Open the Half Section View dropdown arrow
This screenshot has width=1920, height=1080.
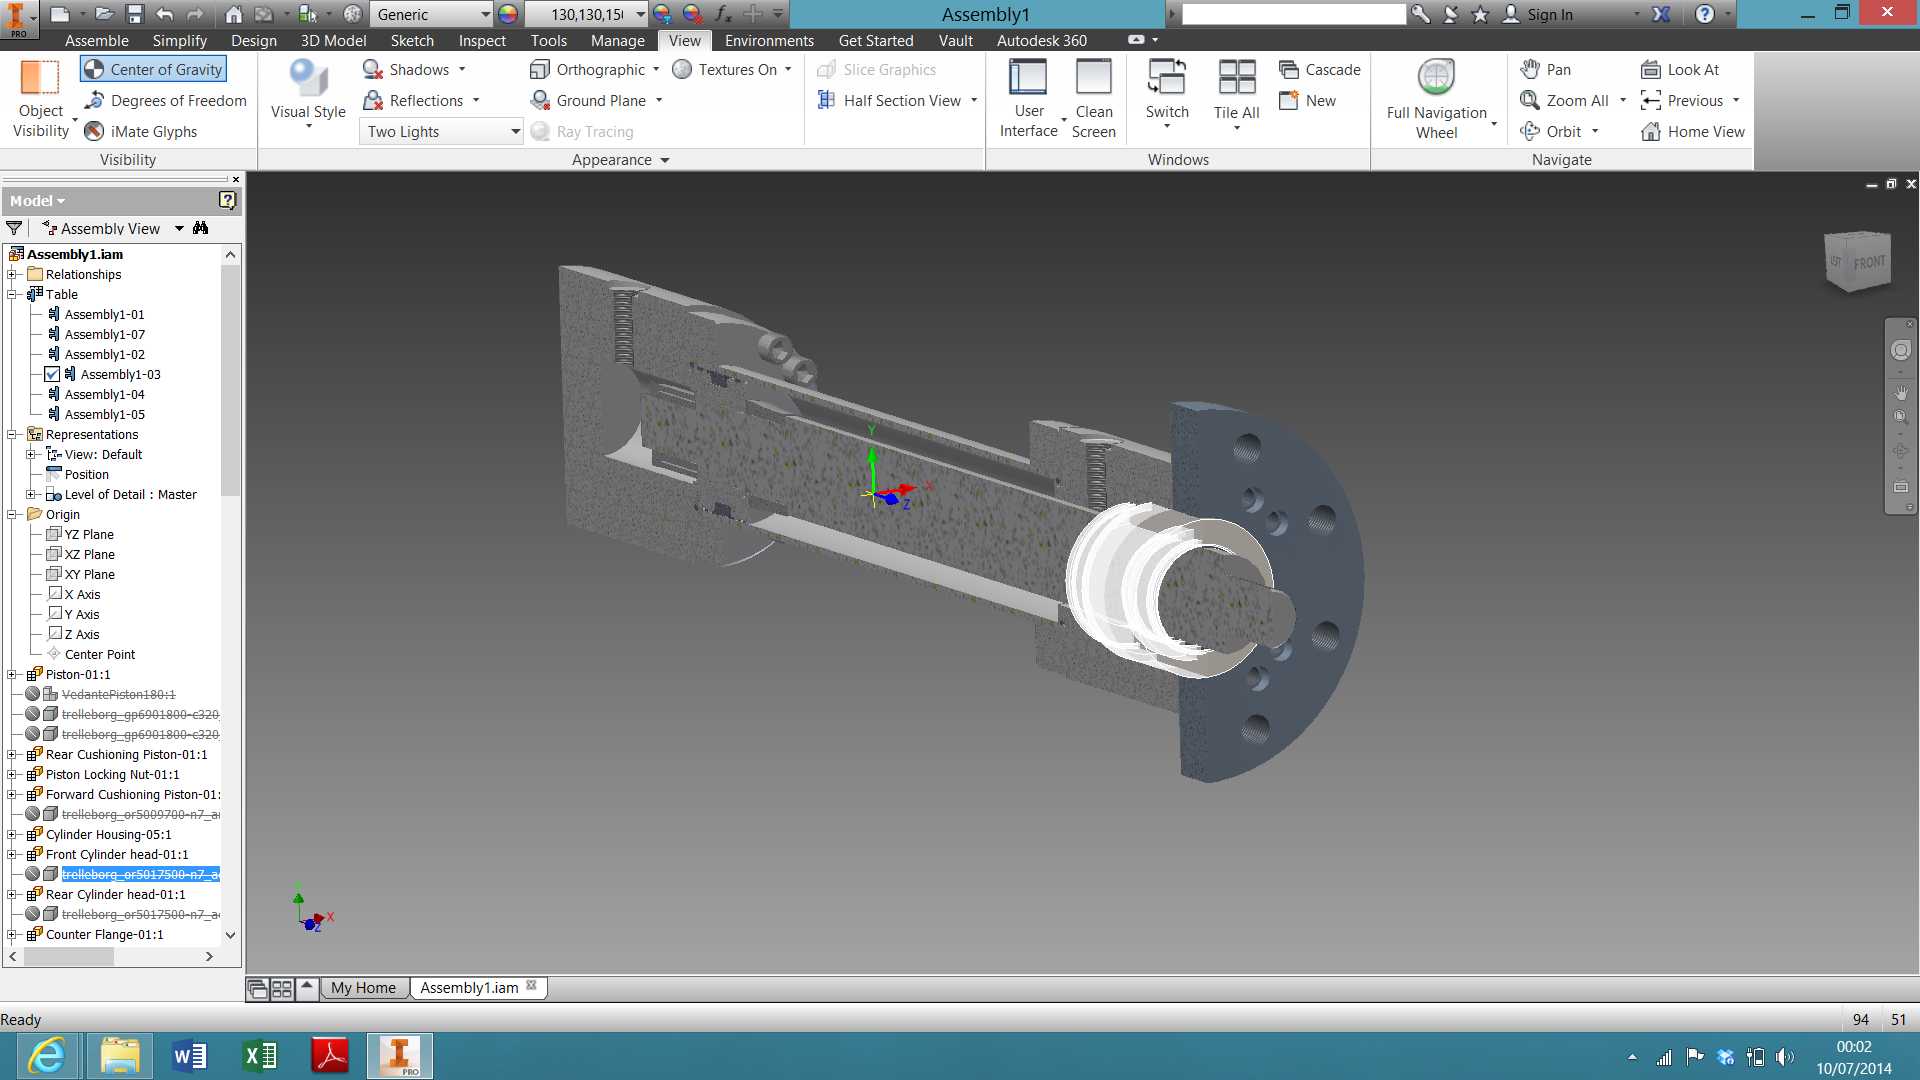974,100
